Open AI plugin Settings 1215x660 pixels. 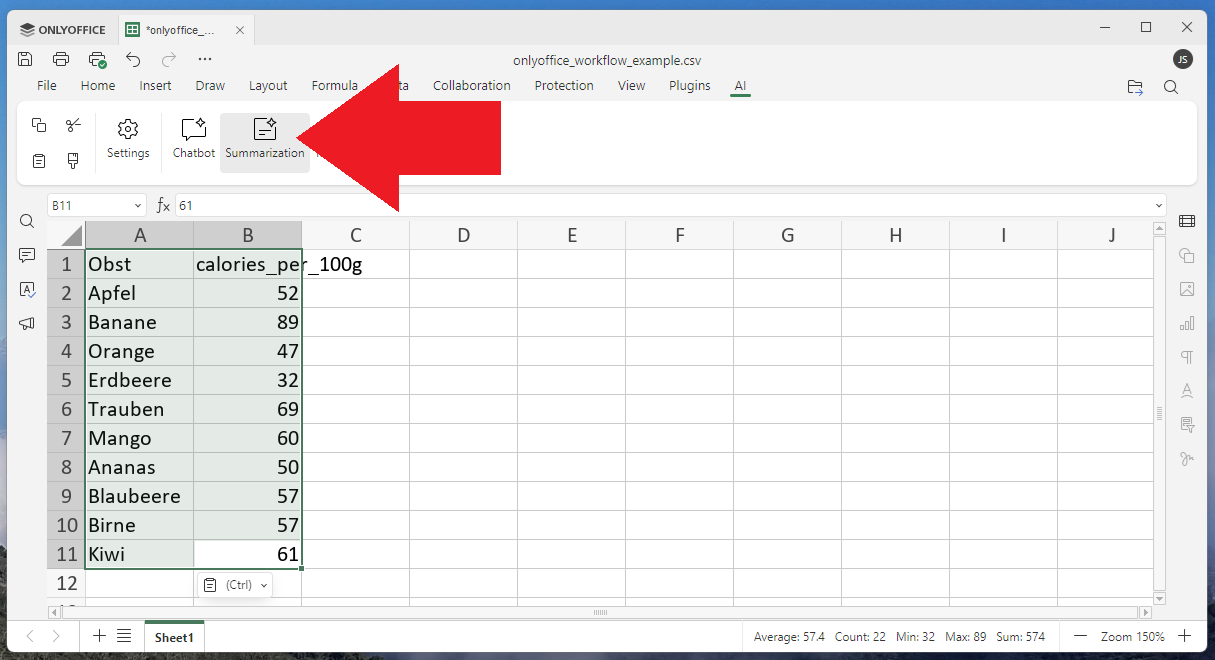click(x=128, y=139)
